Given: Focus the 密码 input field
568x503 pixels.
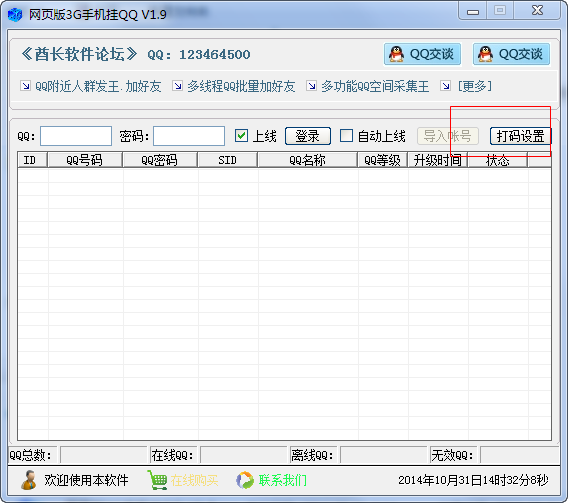Looking at the screenshot, I should click(189, 136).
